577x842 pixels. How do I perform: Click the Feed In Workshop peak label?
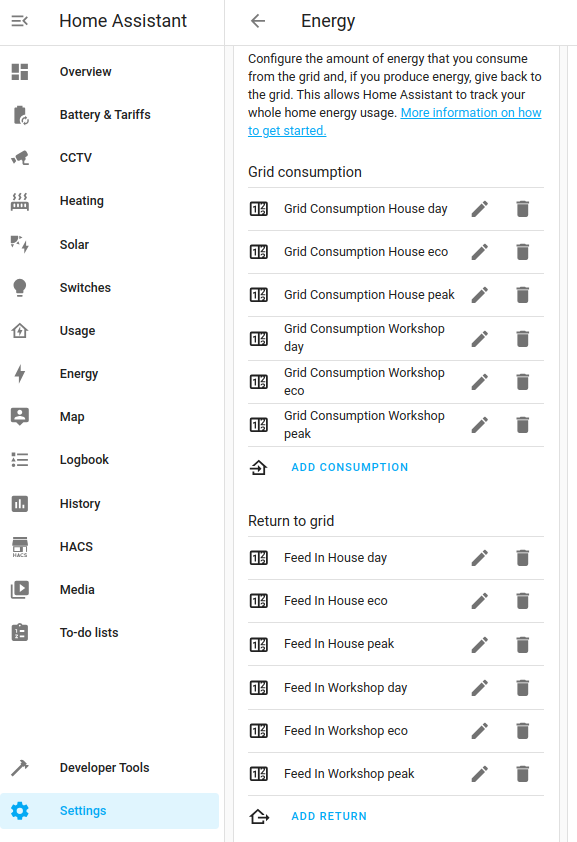[x=349, y=774]
